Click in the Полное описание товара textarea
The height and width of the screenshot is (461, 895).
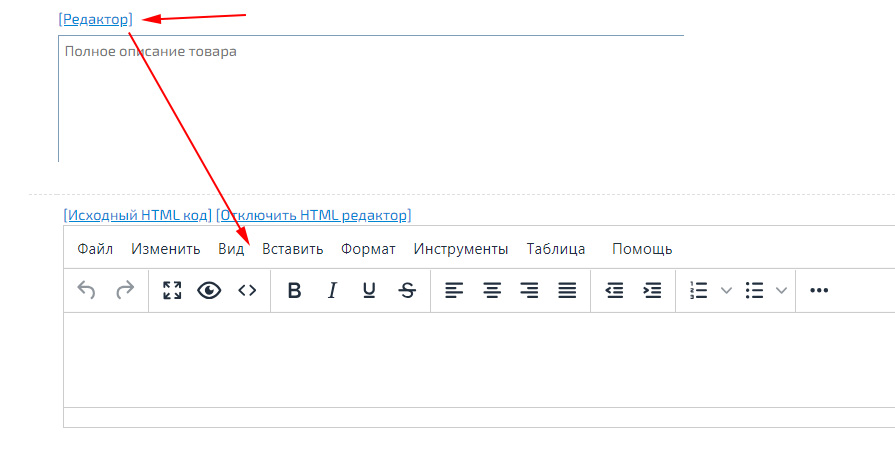pos(370,100)
